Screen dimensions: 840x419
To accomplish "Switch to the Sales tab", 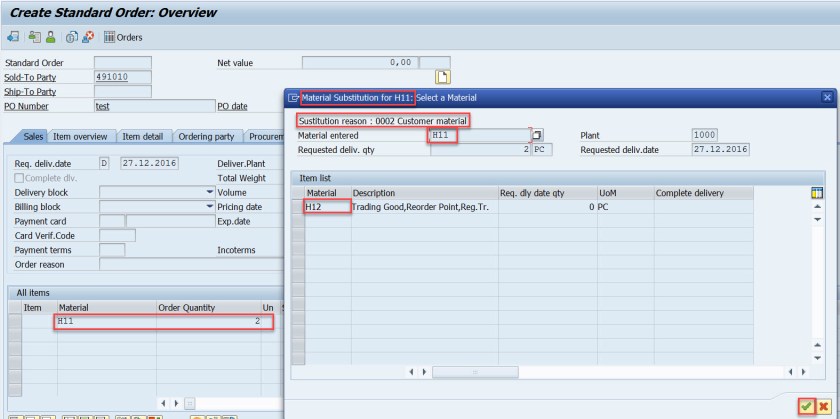I will tap(33, 137).
